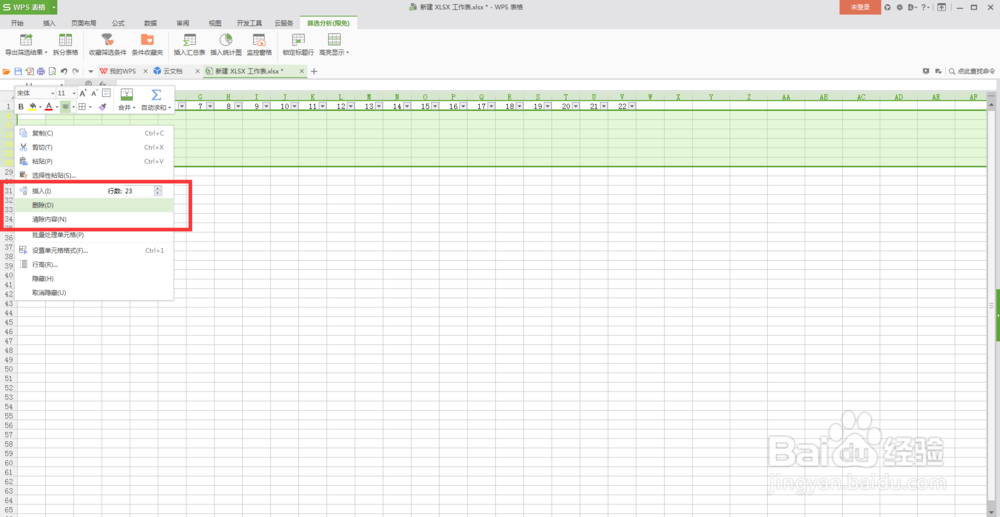
Task: Click the 插入汇总表 icon
Action: [189, 40]
